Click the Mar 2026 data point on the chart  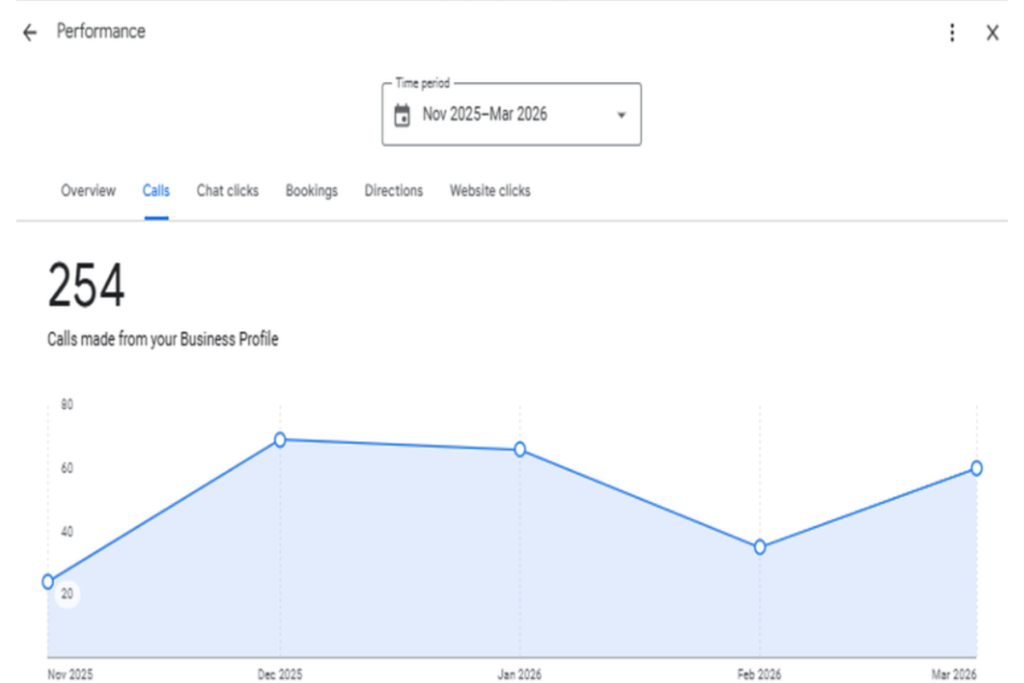tap(976, 468)
